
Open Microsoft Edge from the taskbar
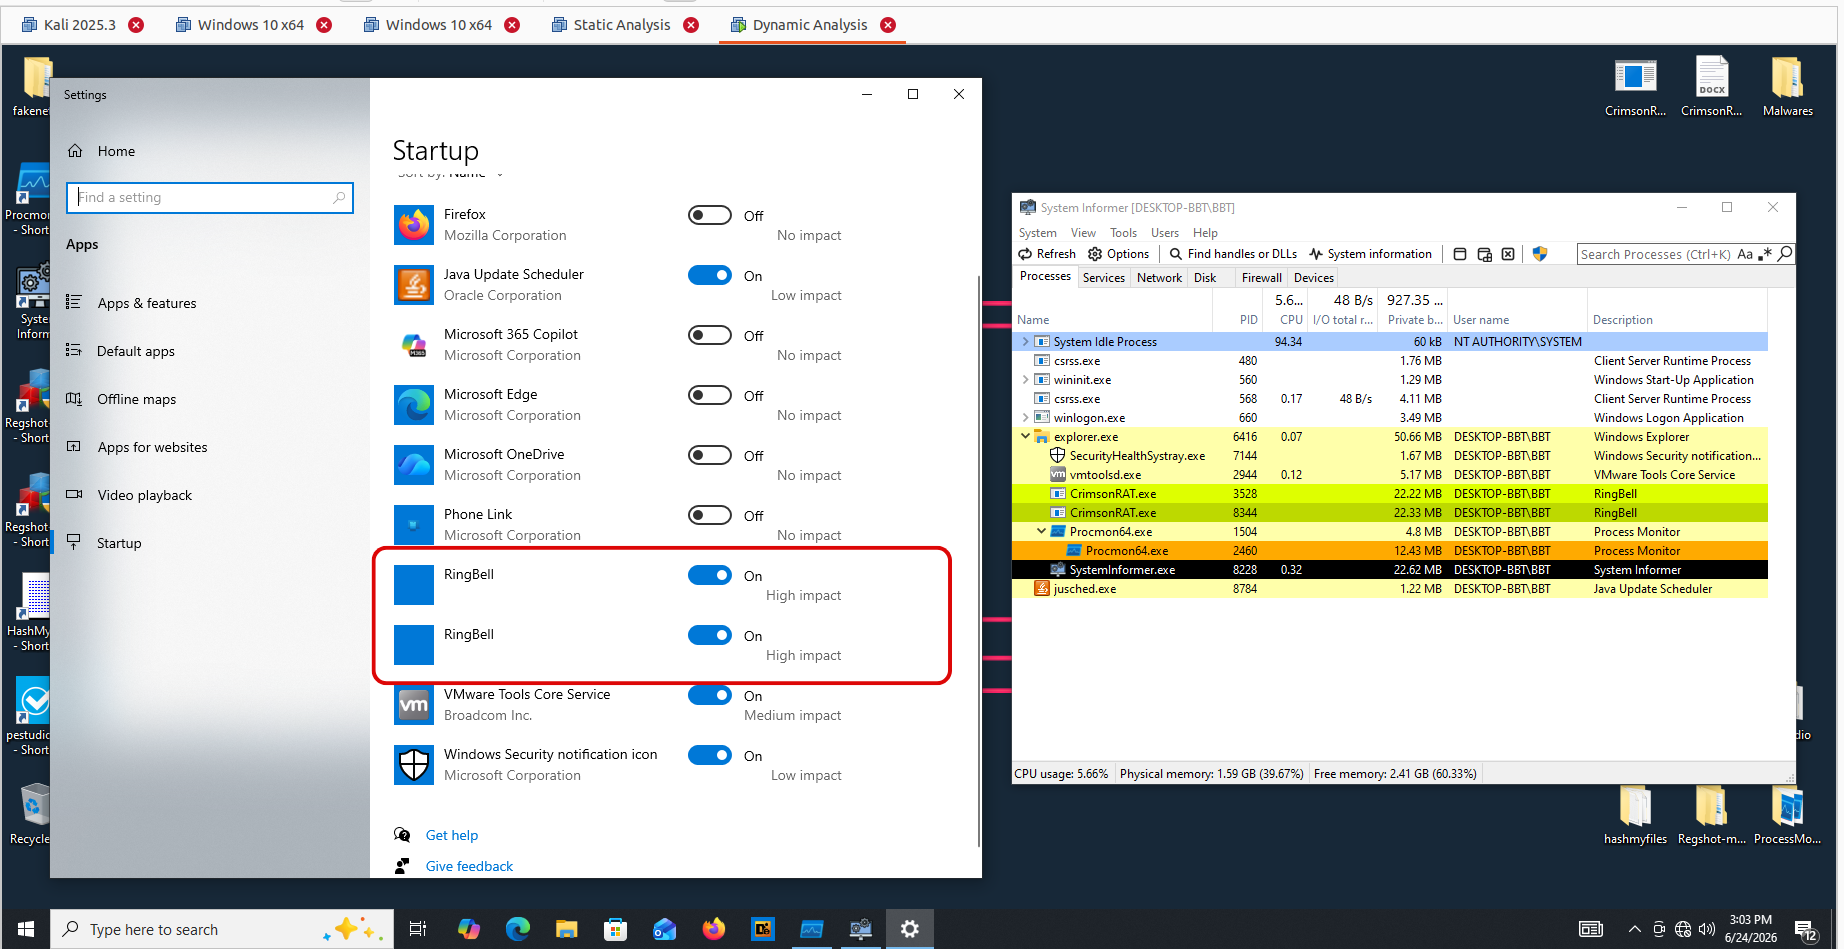[x=518, y=929]
